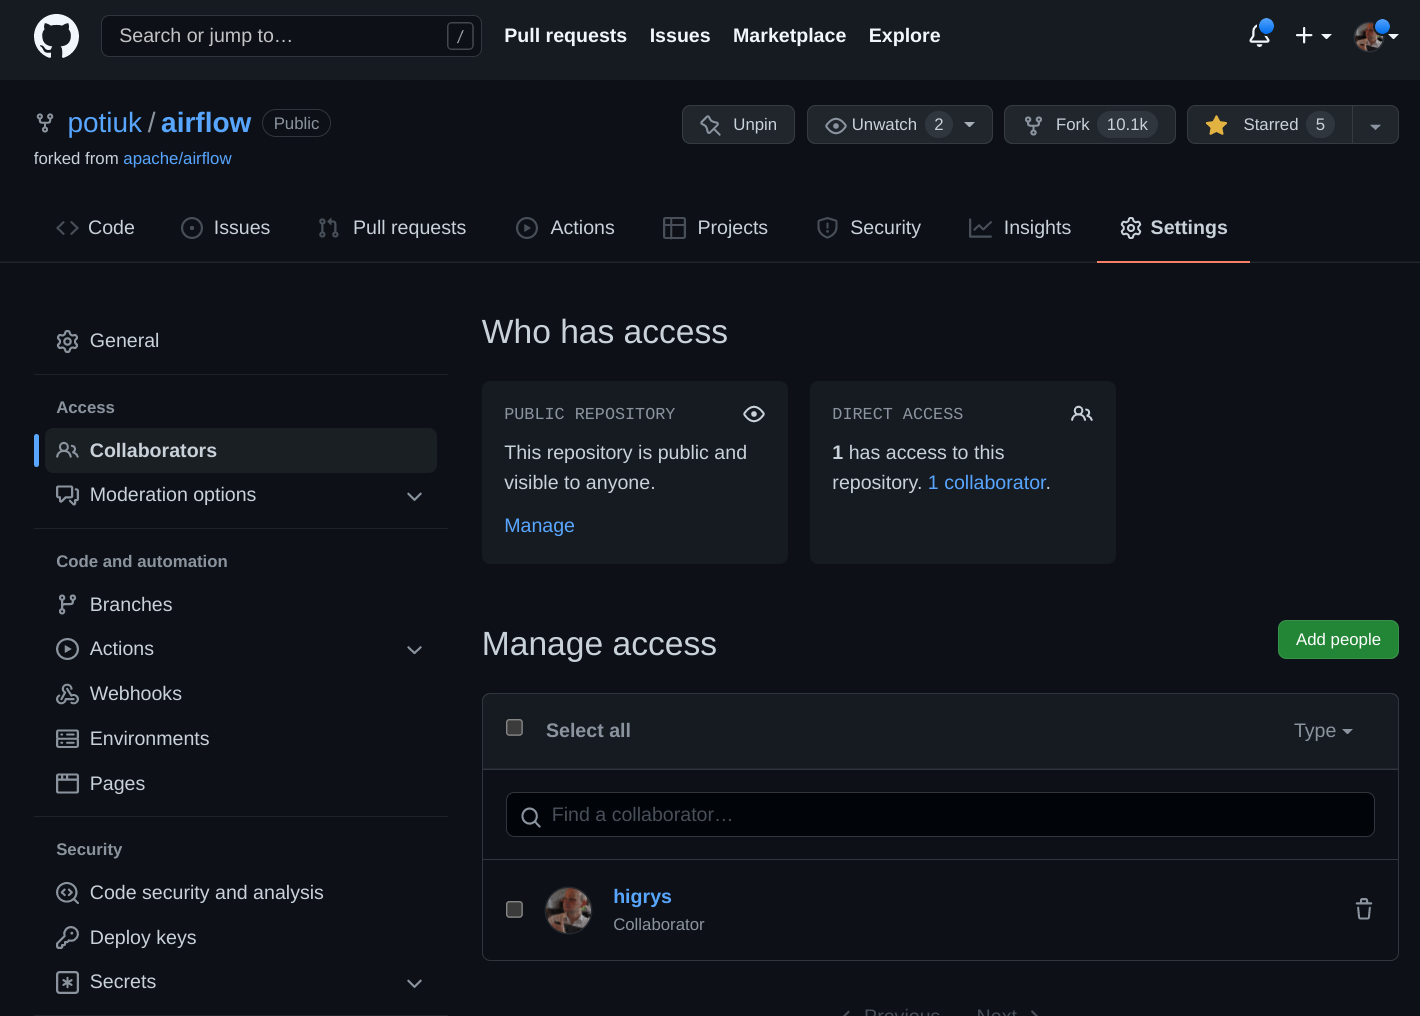
Task: Switch to the Security tab
Action: point(868,228)
